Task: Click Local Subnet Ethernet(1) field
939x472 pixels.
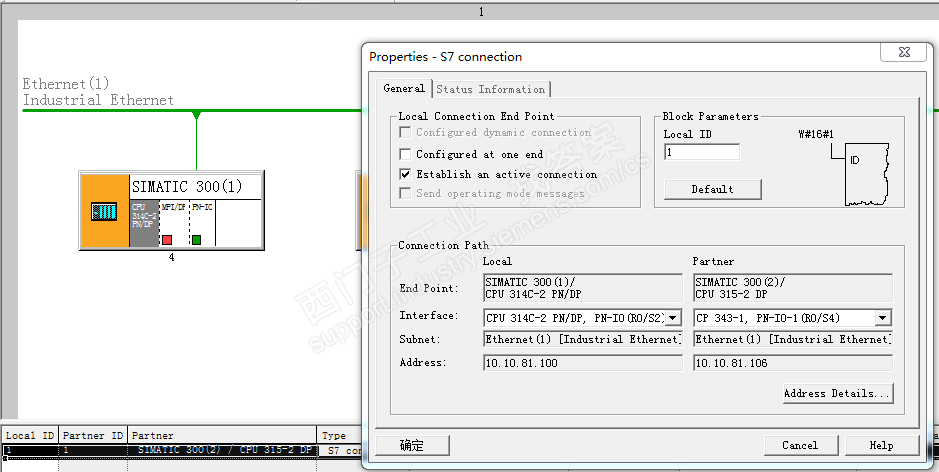Action: [583, 339]
